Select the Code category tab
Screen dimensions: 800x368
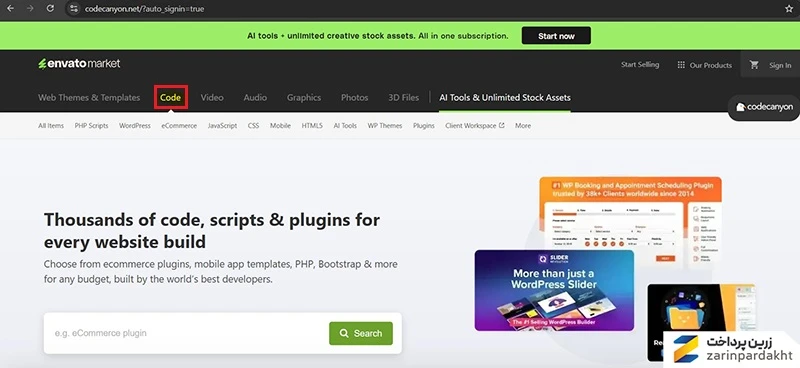click(170, 97)
